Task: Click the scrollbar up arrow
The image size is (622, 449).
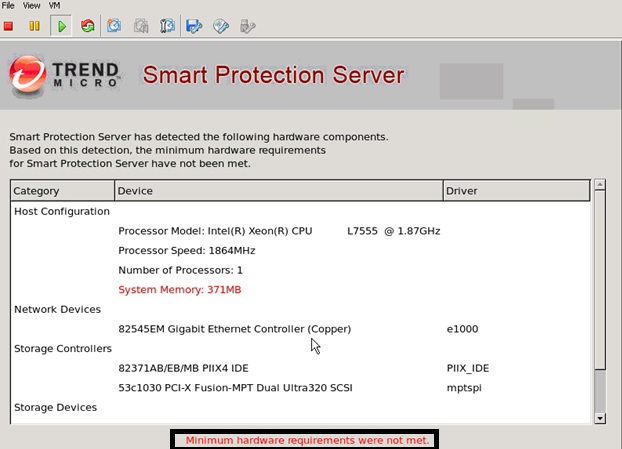Action: pyautogui.click(x=600, y=186)
